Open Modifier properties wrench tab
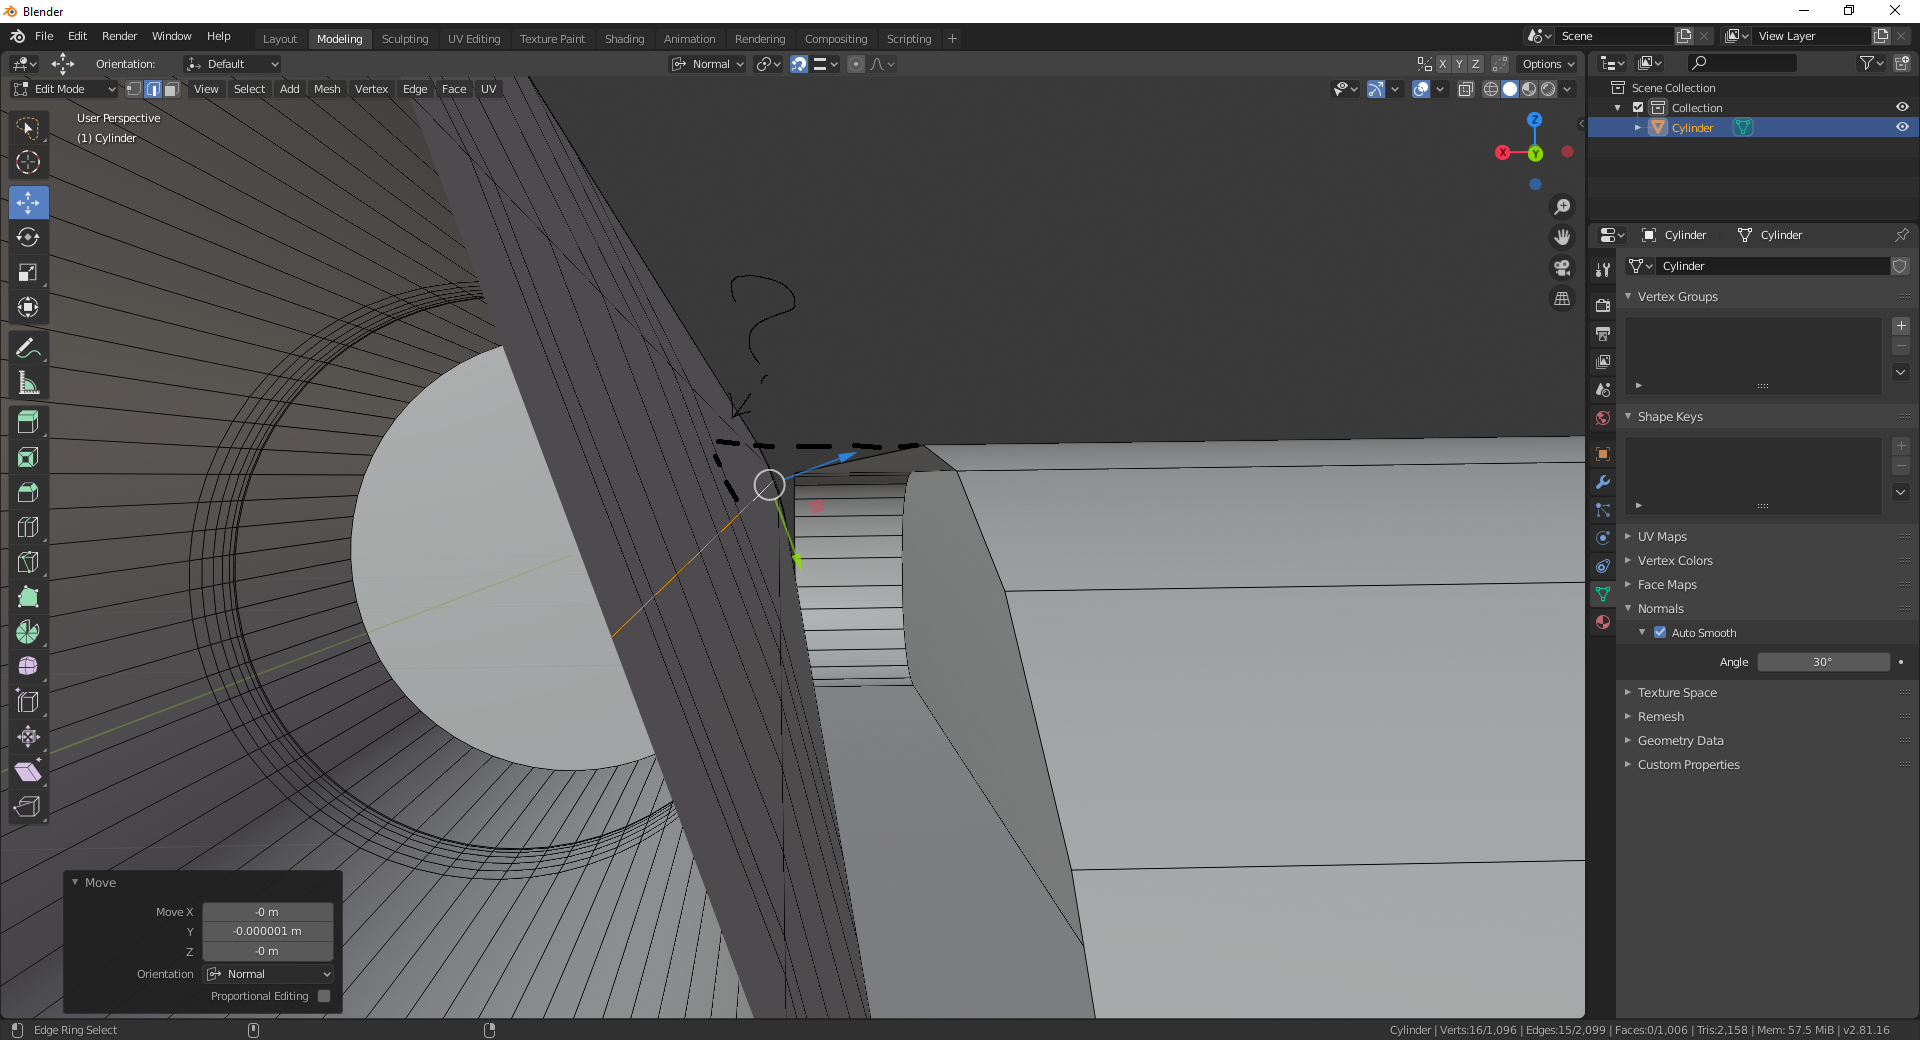 pyautogui.click(x=1603, y=482)
